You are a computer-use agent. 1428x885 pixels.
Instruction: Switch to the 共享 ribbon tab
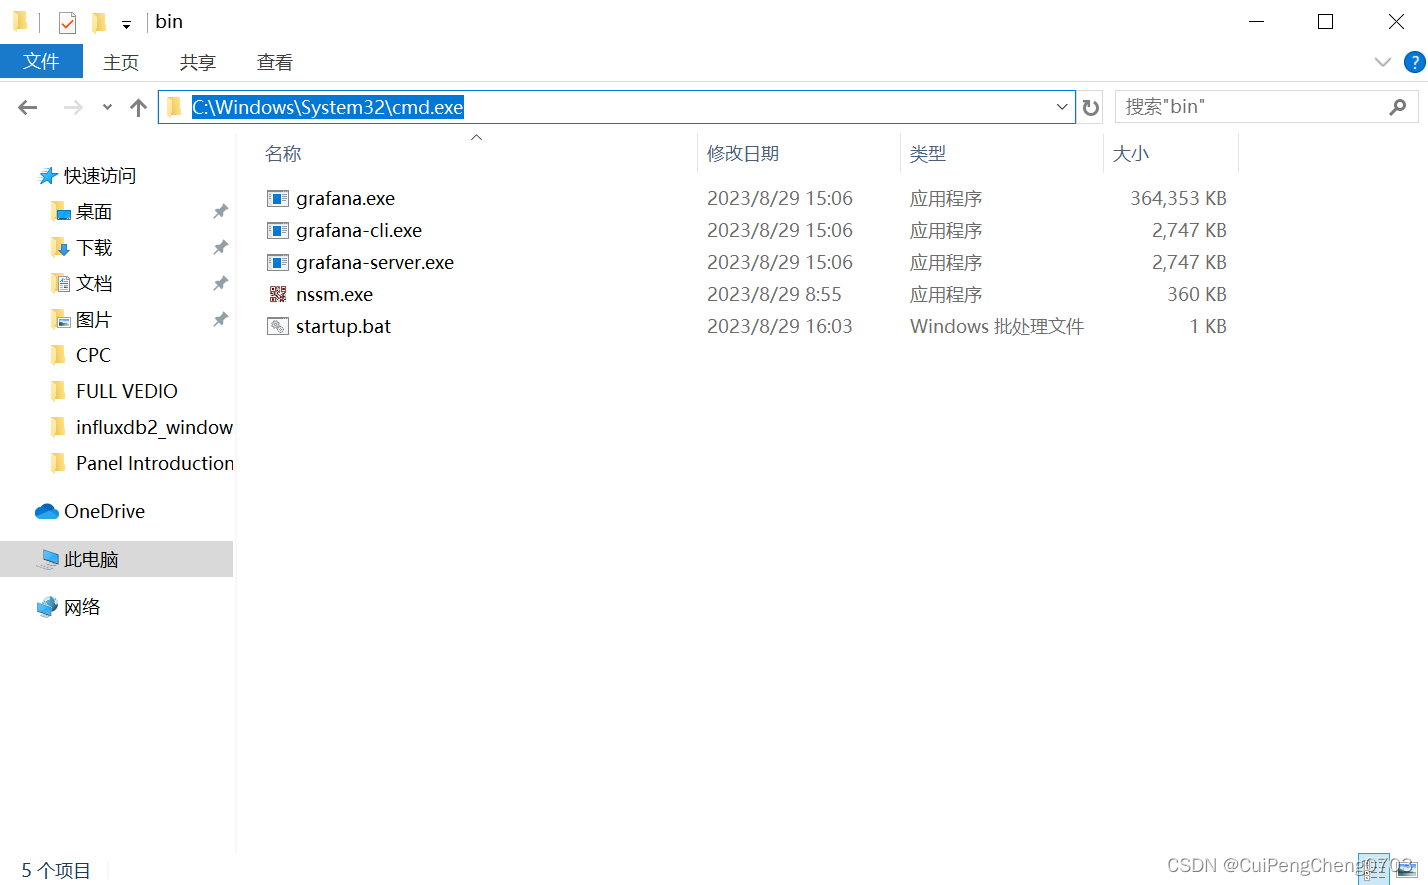click(198, 62)
